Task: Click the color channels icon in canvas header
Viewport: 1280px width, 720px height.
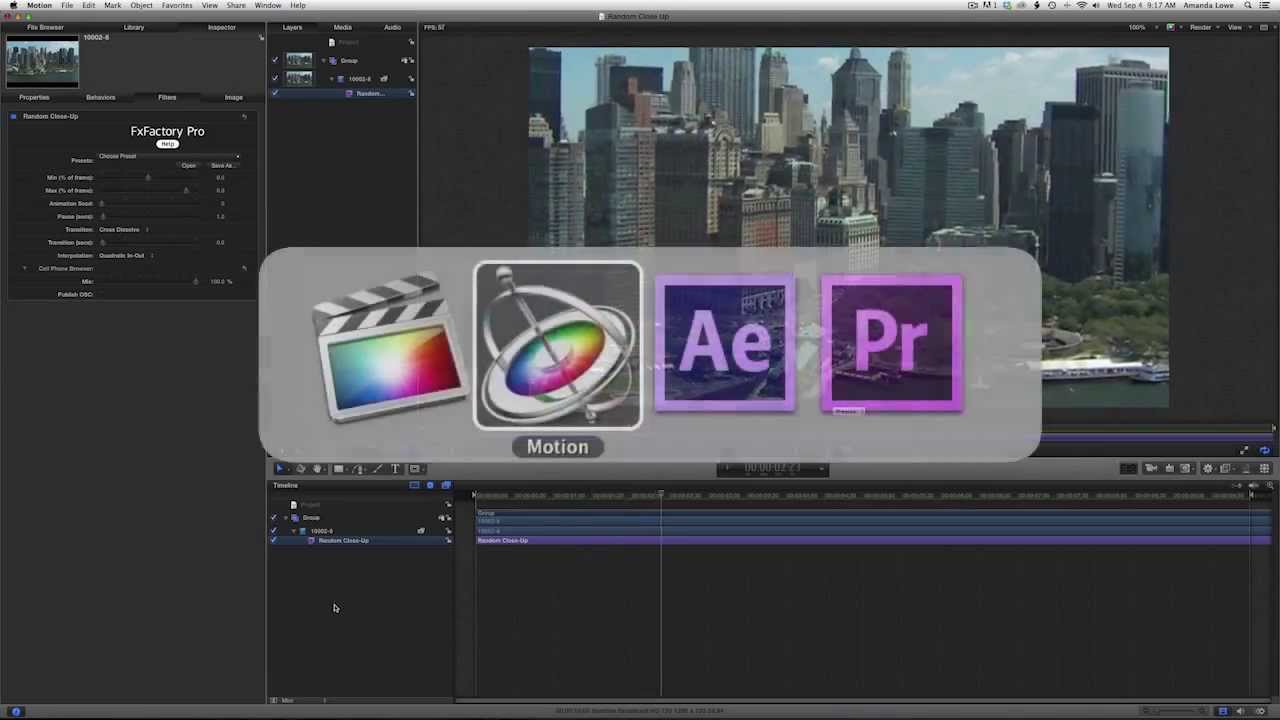Action: pyautogui.click(x=1170, y=27)
